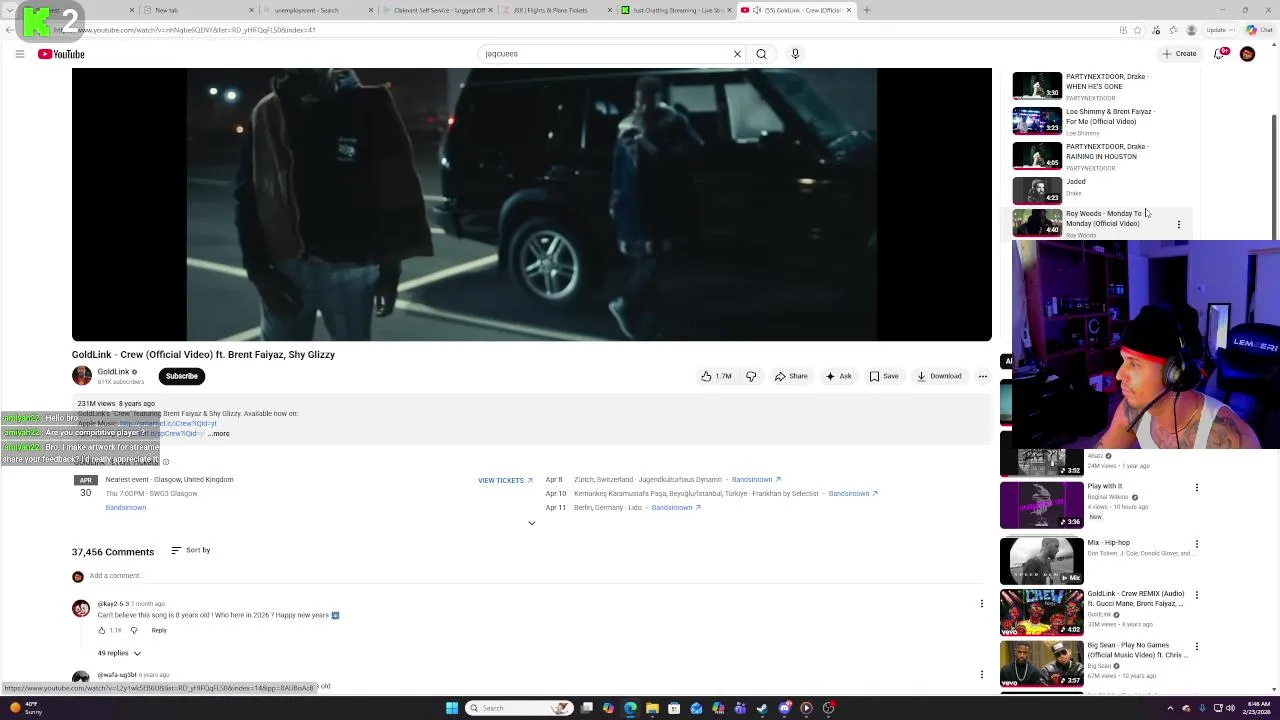1280x720 pixels.
Task: Dislike the comment by @kay2
Action: pos(134,631)
